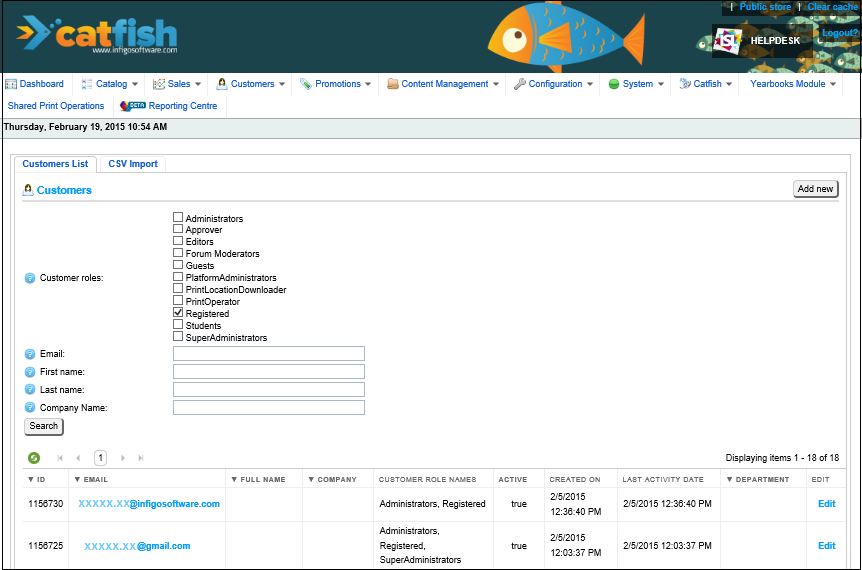This screenshot has width=862, height=570.
Task: Click the Catfish logo in the header
Action: tap(97, 36)
